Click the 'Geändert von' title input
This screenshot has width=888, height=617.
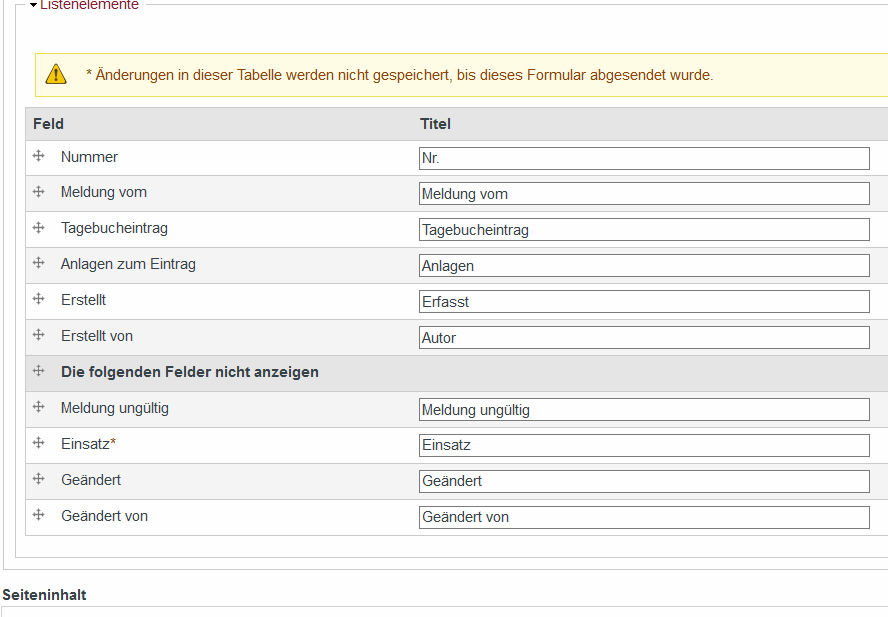pos(644,517)
